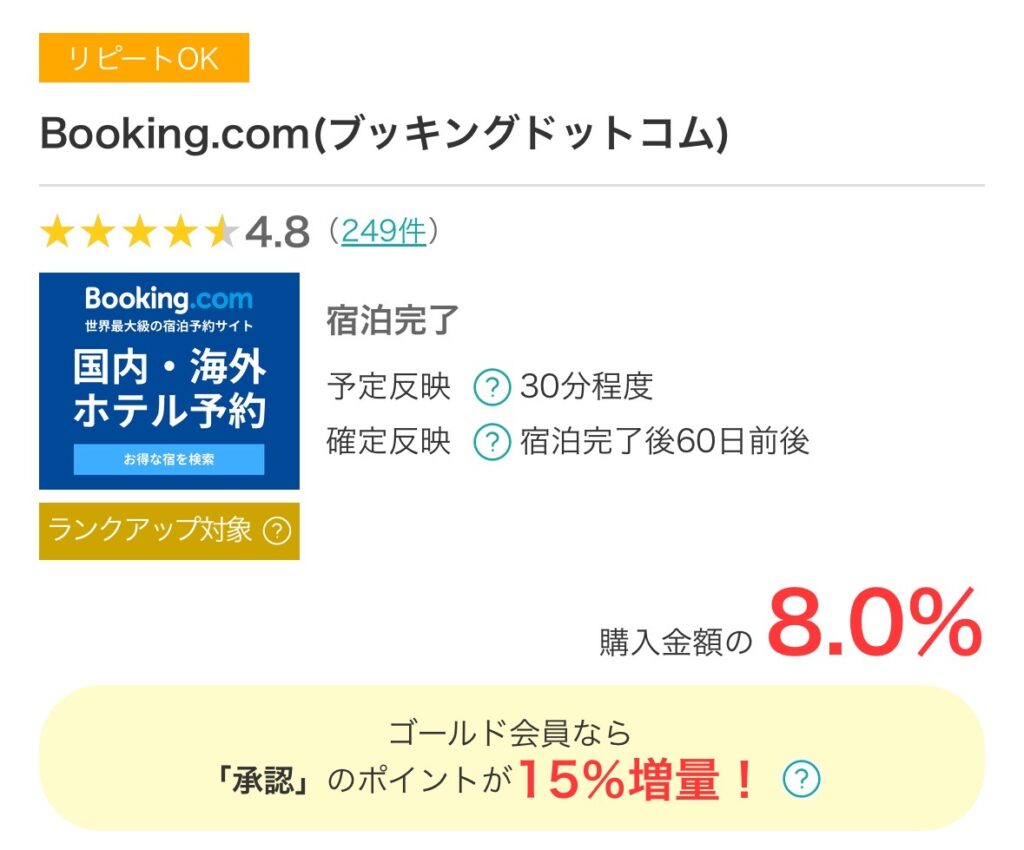Click the リピートOK orange badge
The image size is (1024, 850).
coord(144,58)
